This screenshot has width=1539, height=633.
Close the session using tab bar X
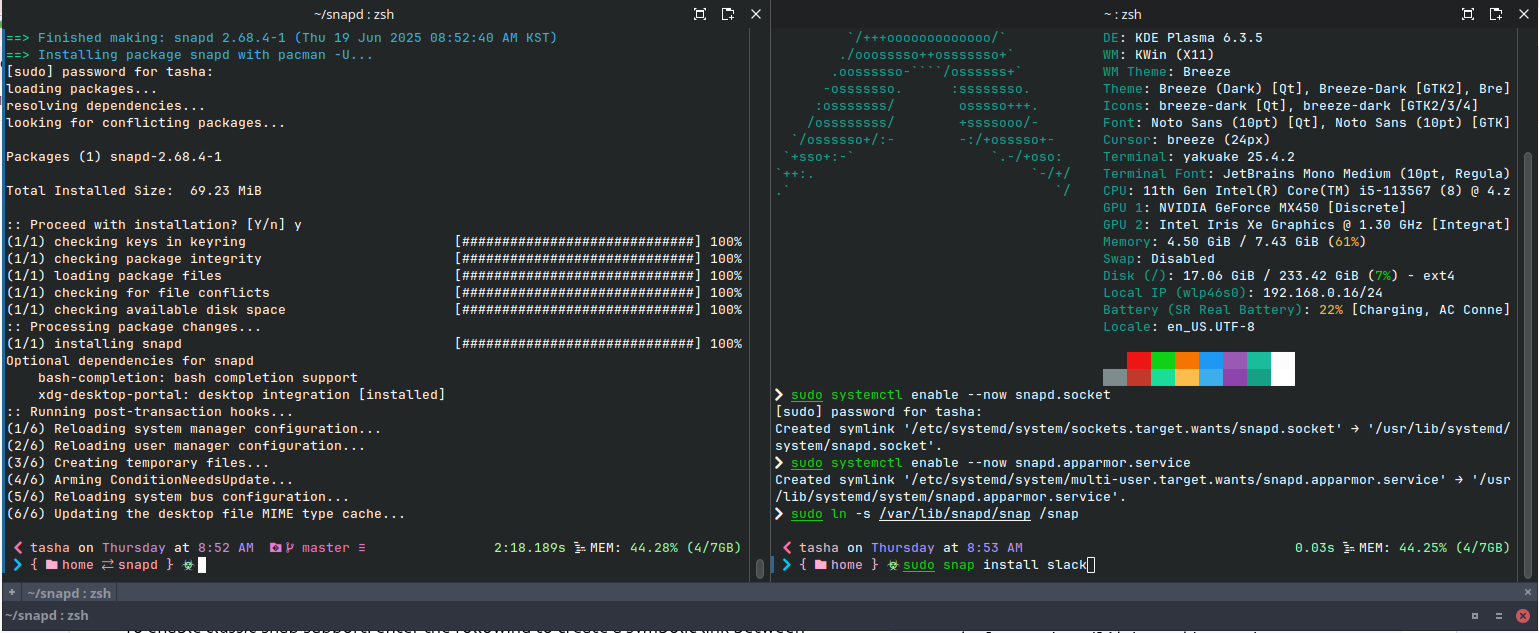coord(1526,592)
